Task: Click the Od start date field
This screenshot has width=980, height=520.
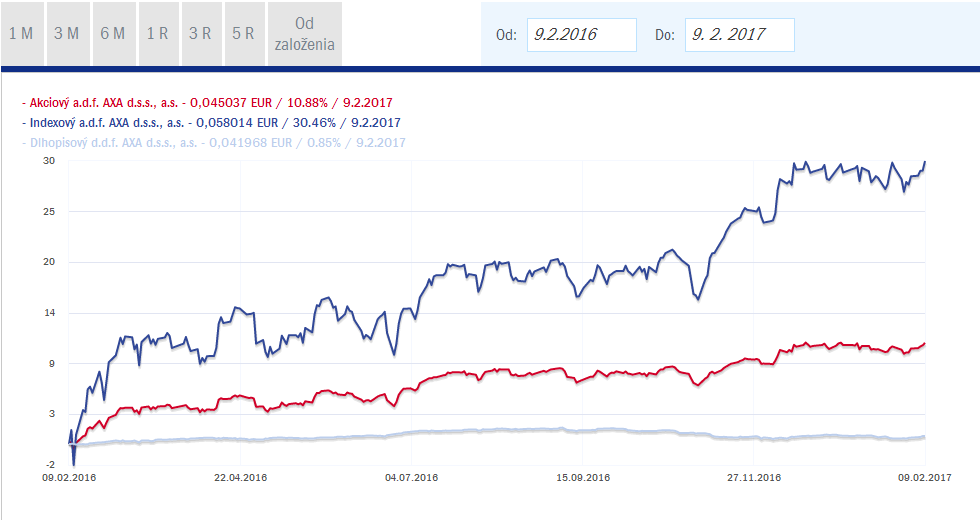Action: [x=581, y=34]
